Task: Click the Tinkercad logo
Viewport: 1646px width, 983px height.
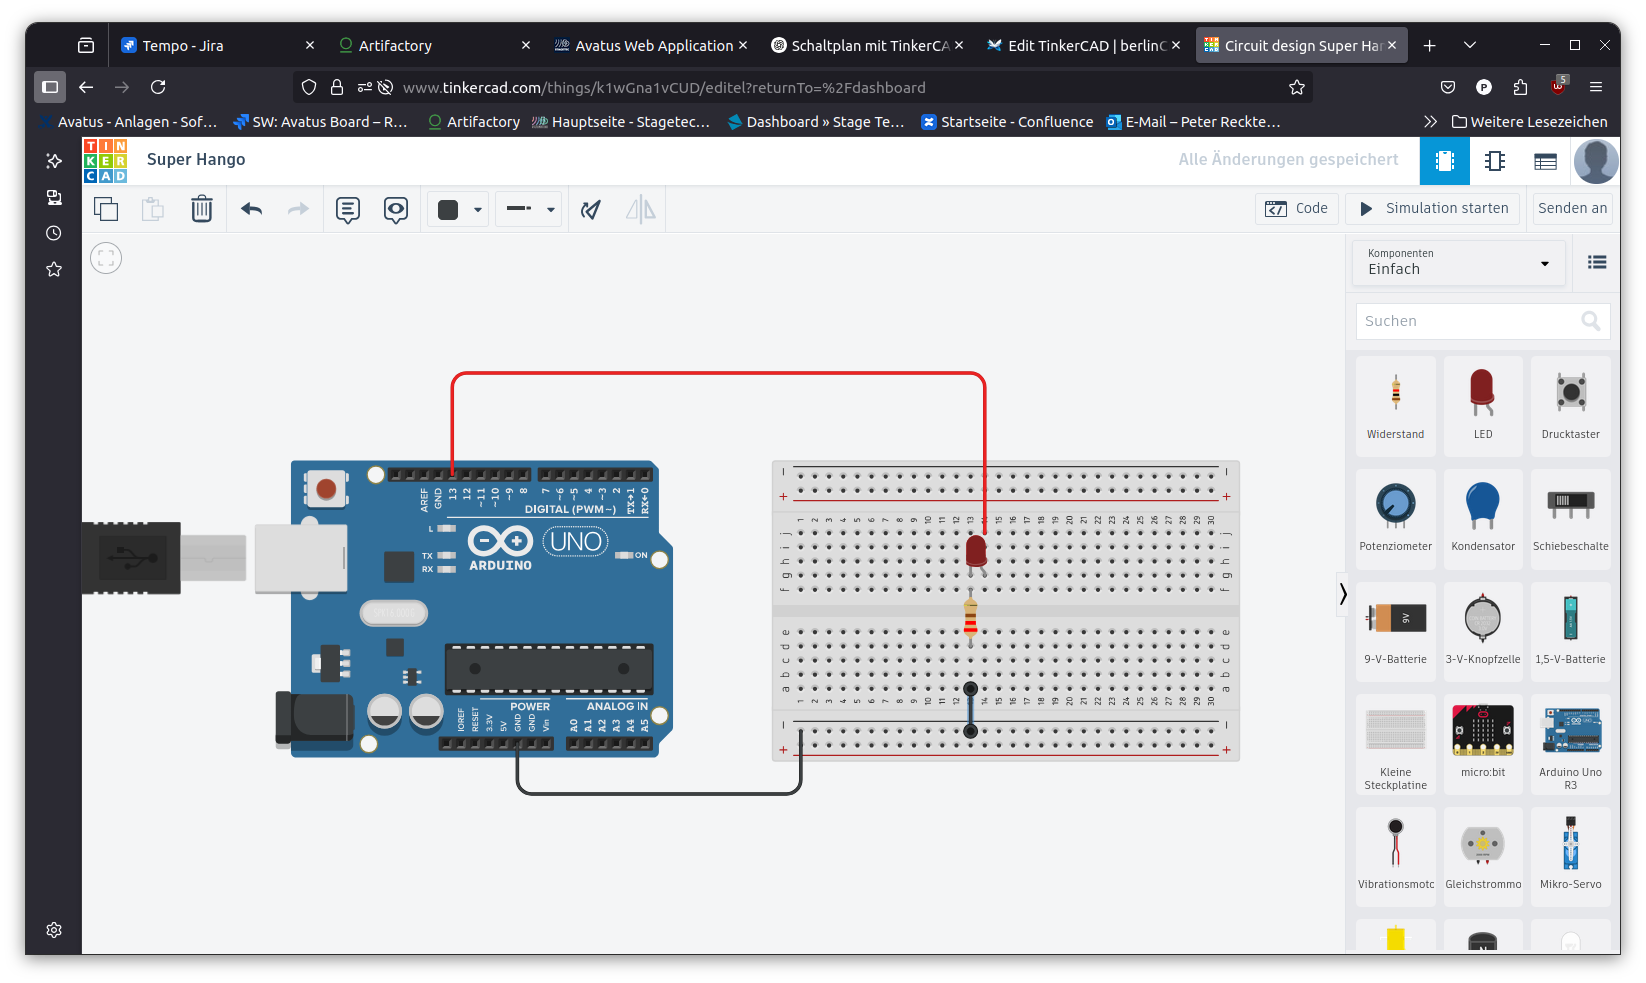Action: click(x=105, y=161)
